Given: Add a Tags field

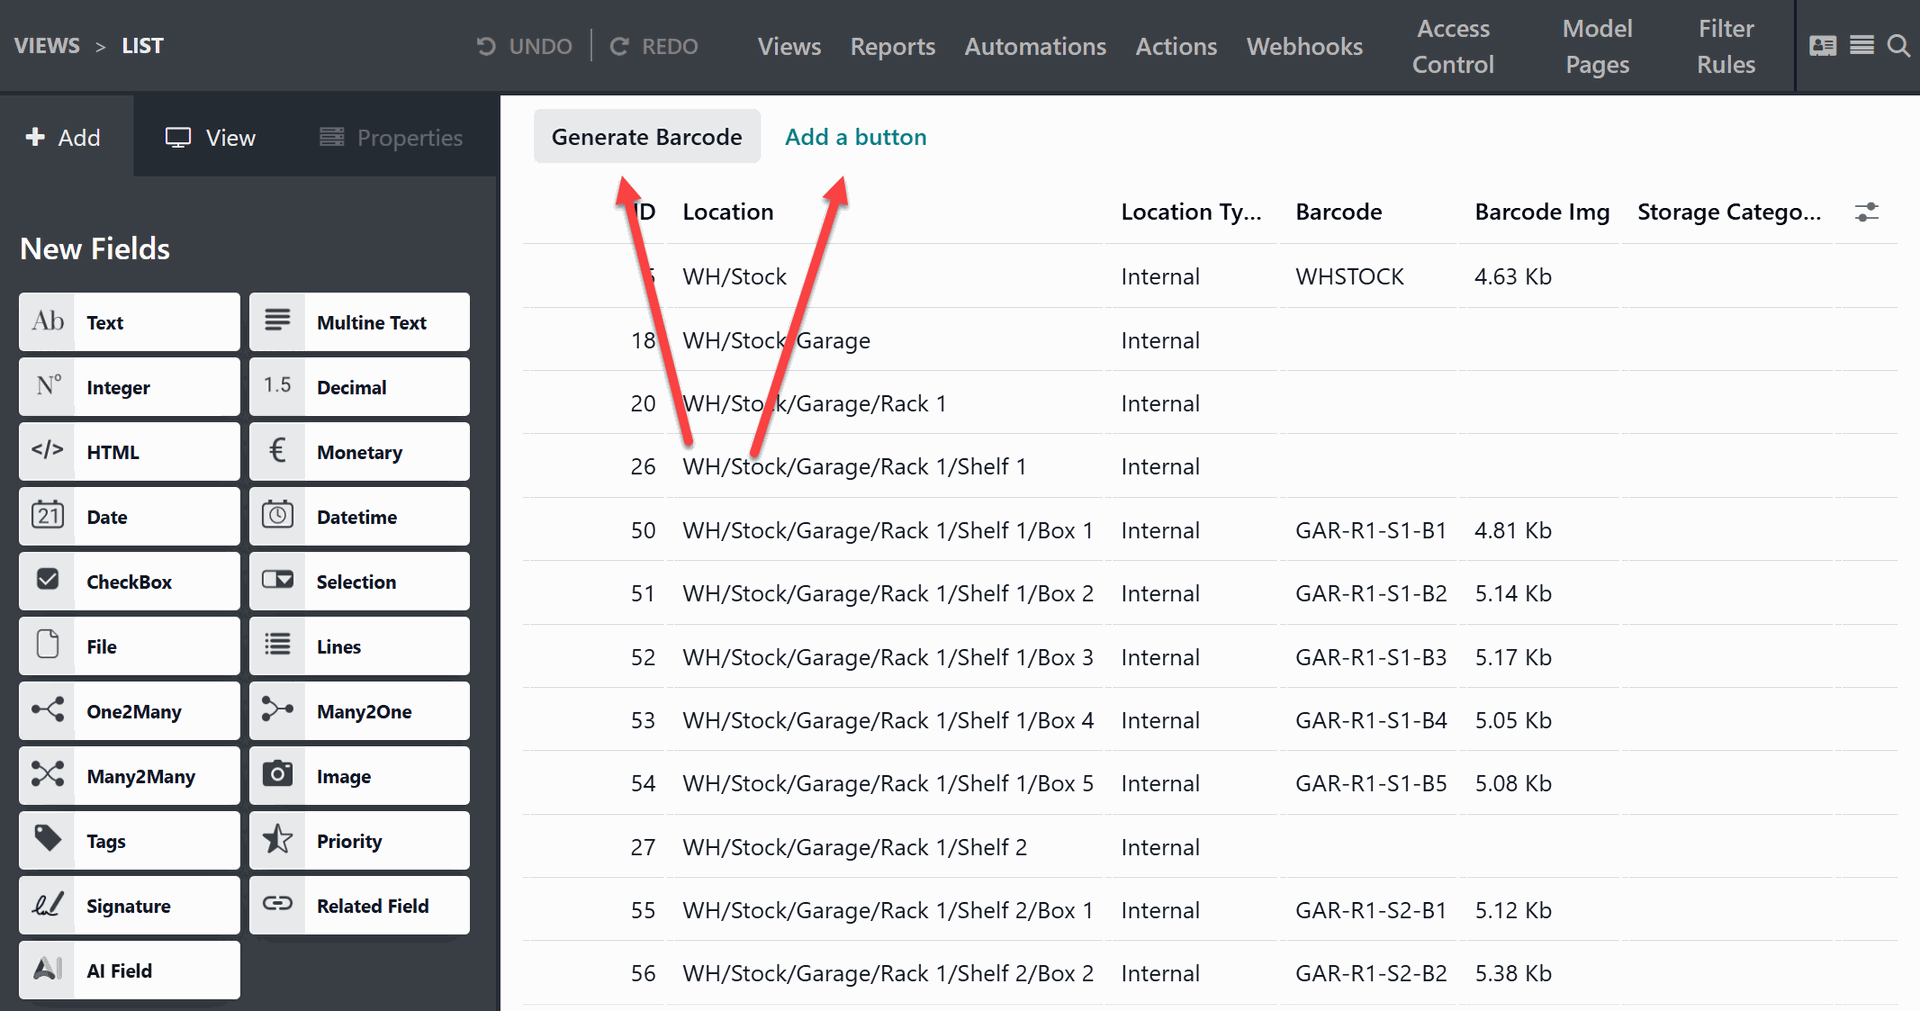Looking at the screenshot, I should (129, 841).
